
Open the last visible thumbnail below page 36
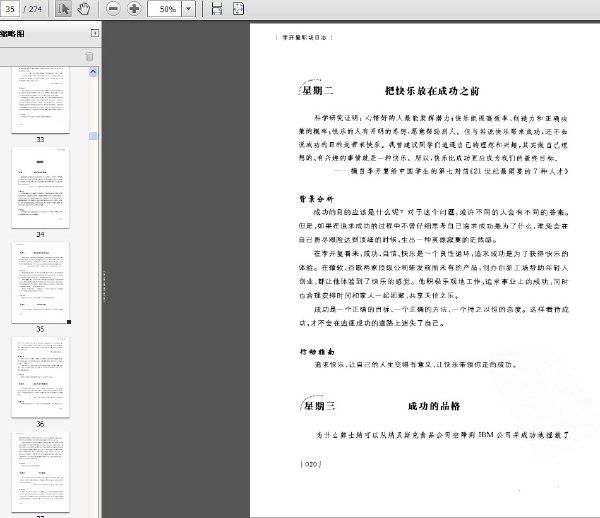tap(41, 472)
